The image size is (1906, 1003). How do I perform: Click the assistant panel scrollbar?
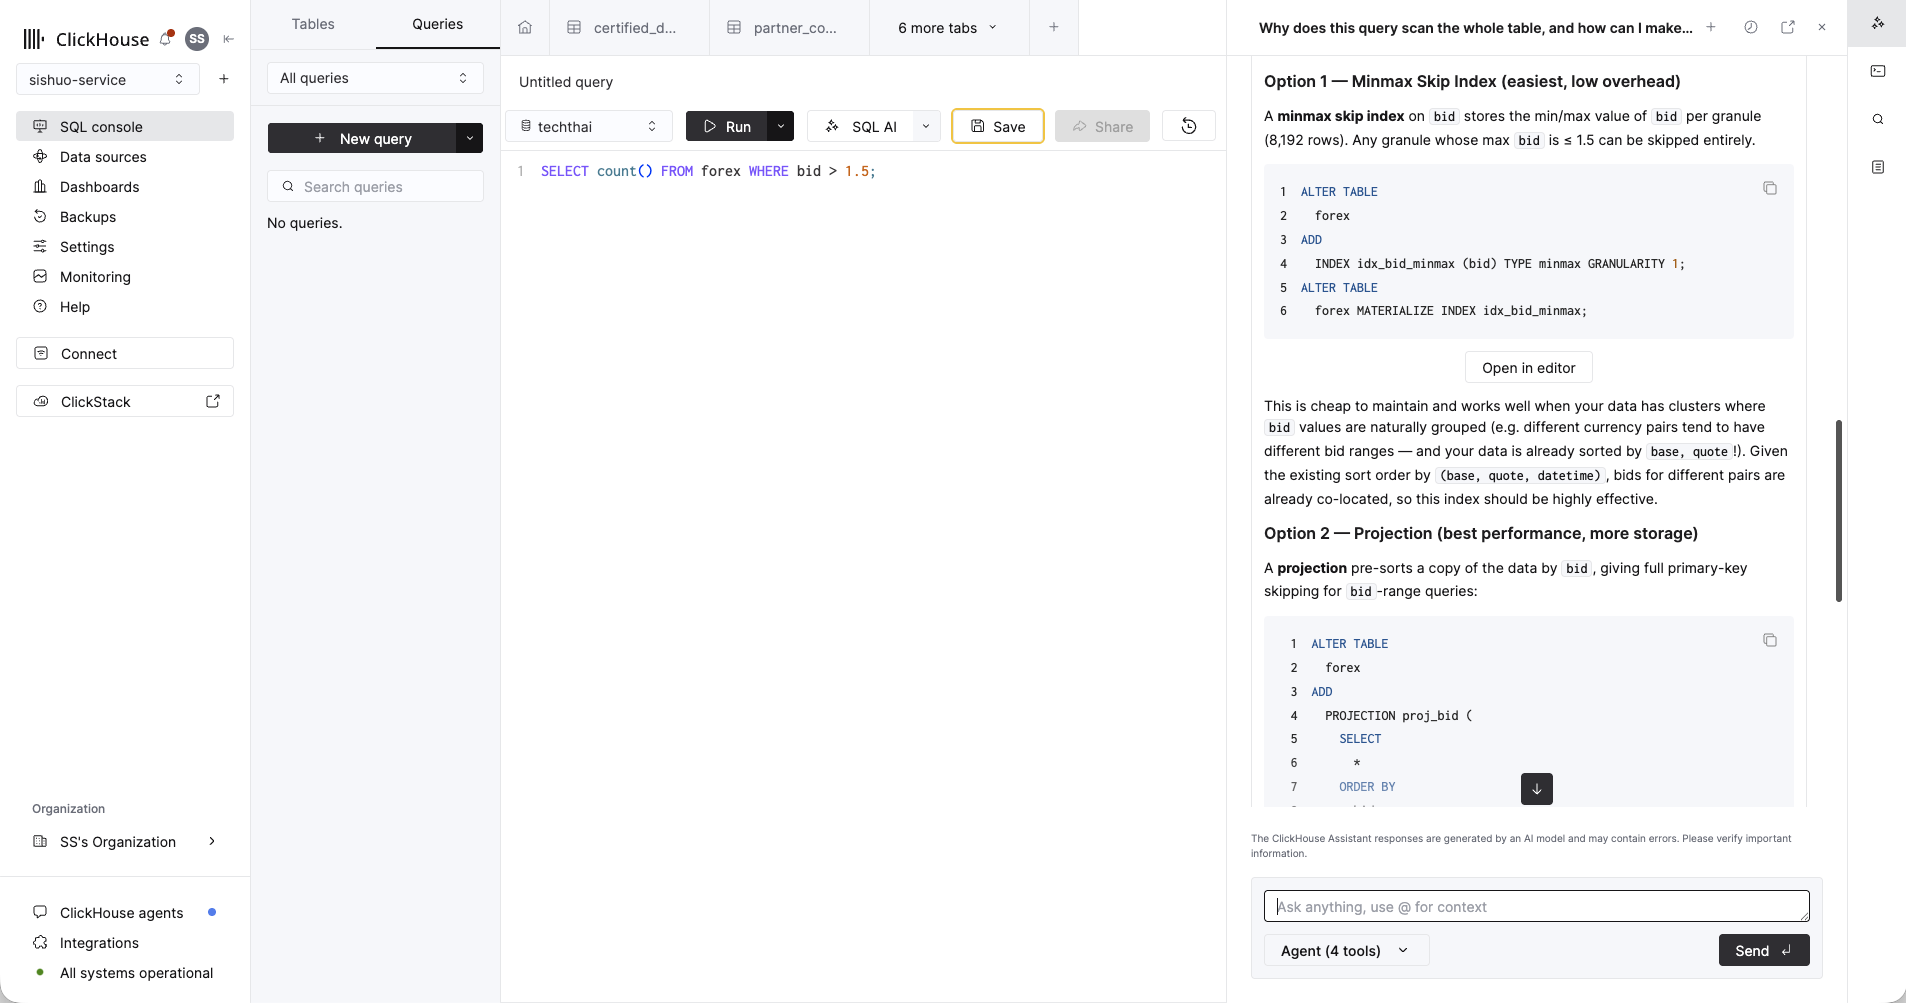click(x=1838, y=511)
